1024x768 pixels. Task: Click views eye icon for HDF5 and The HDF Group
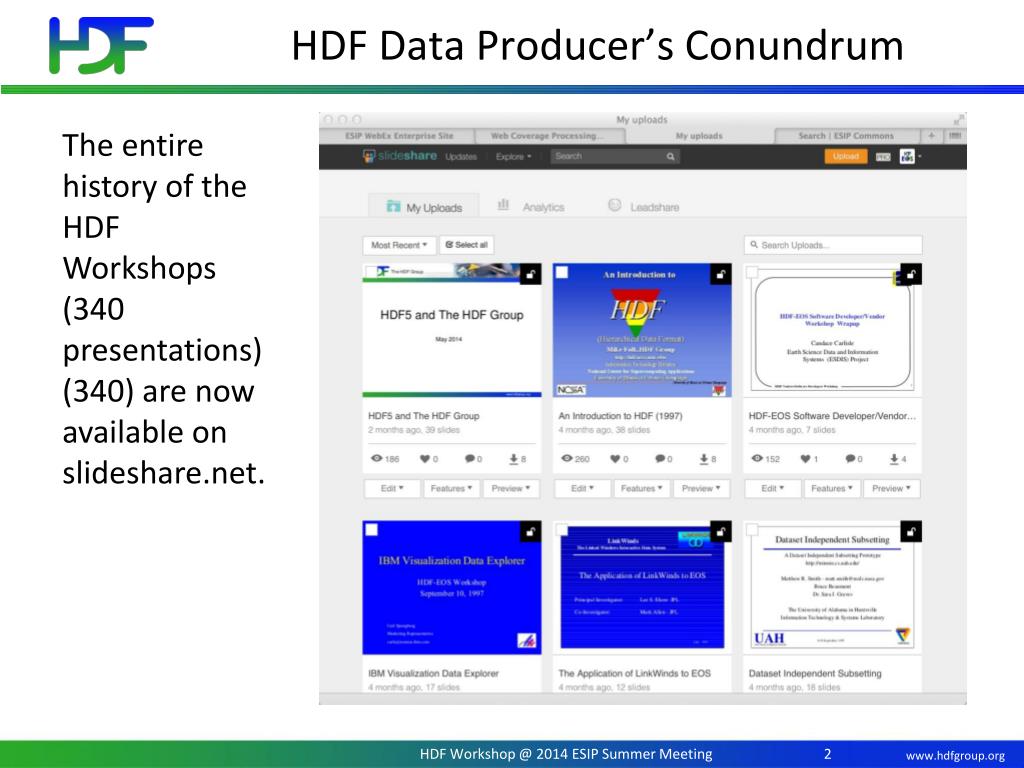coord(376,458)
